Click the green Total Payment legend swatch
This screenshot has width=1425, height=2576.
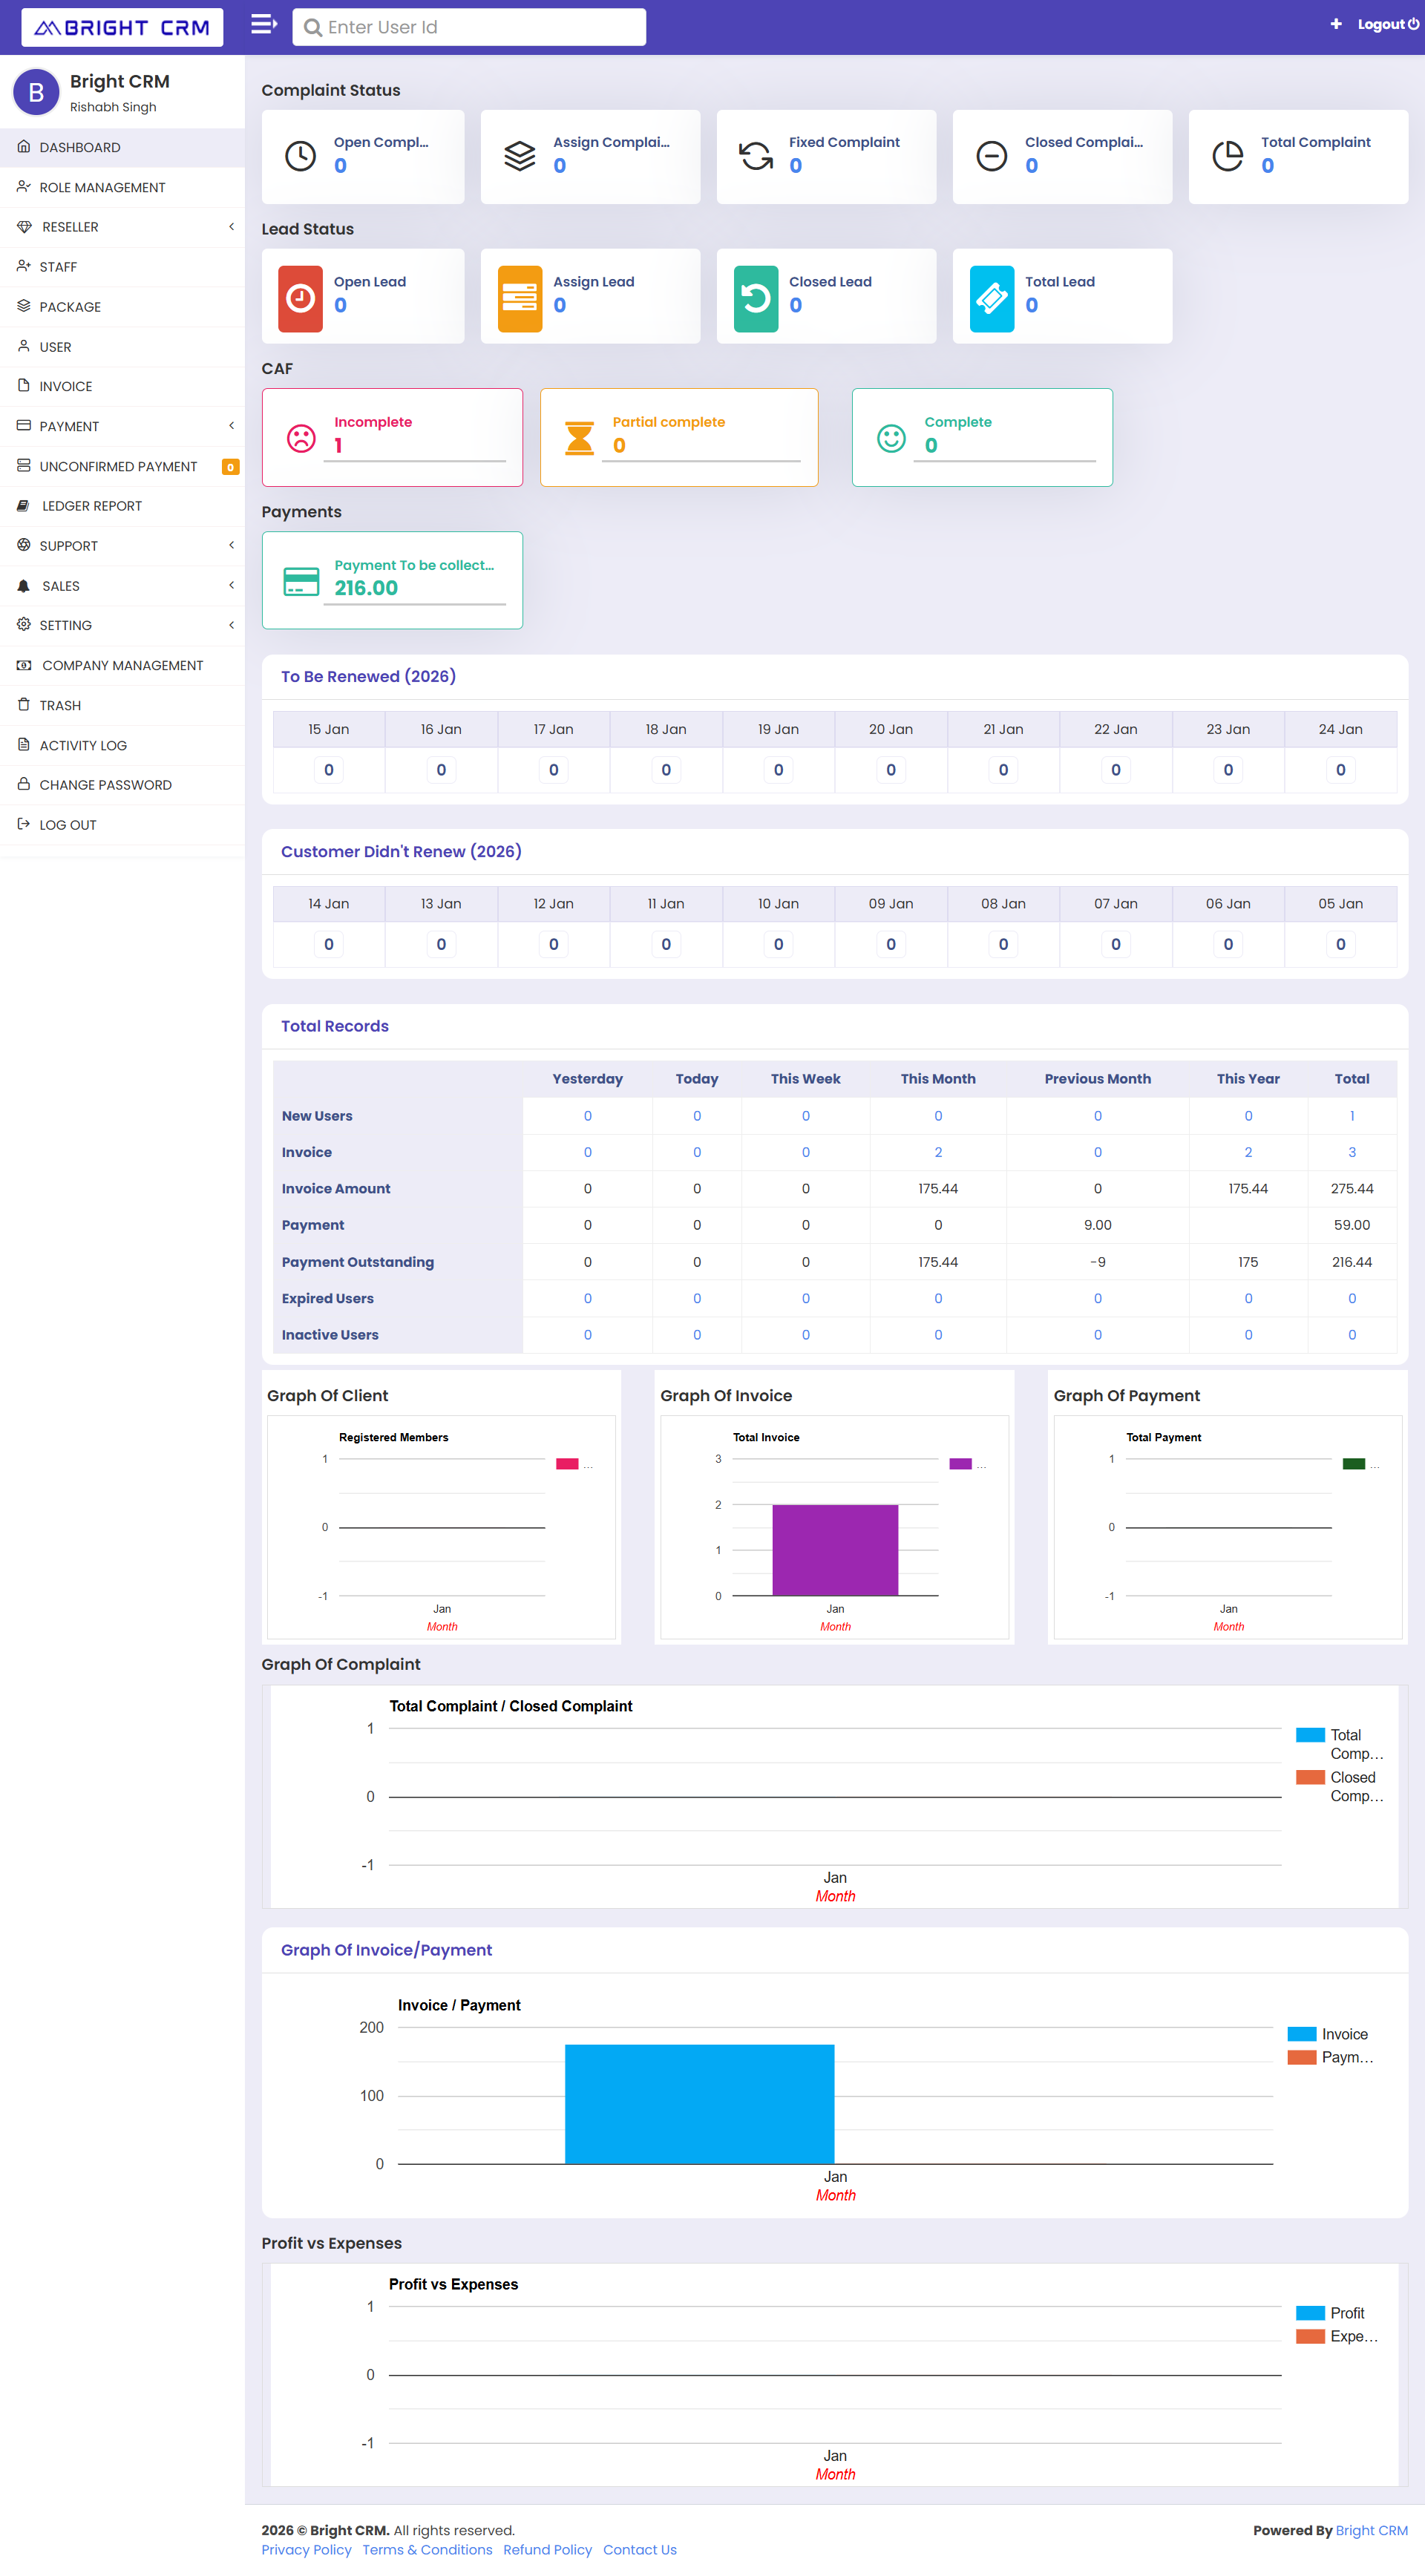click(x=1353, y=1463)
